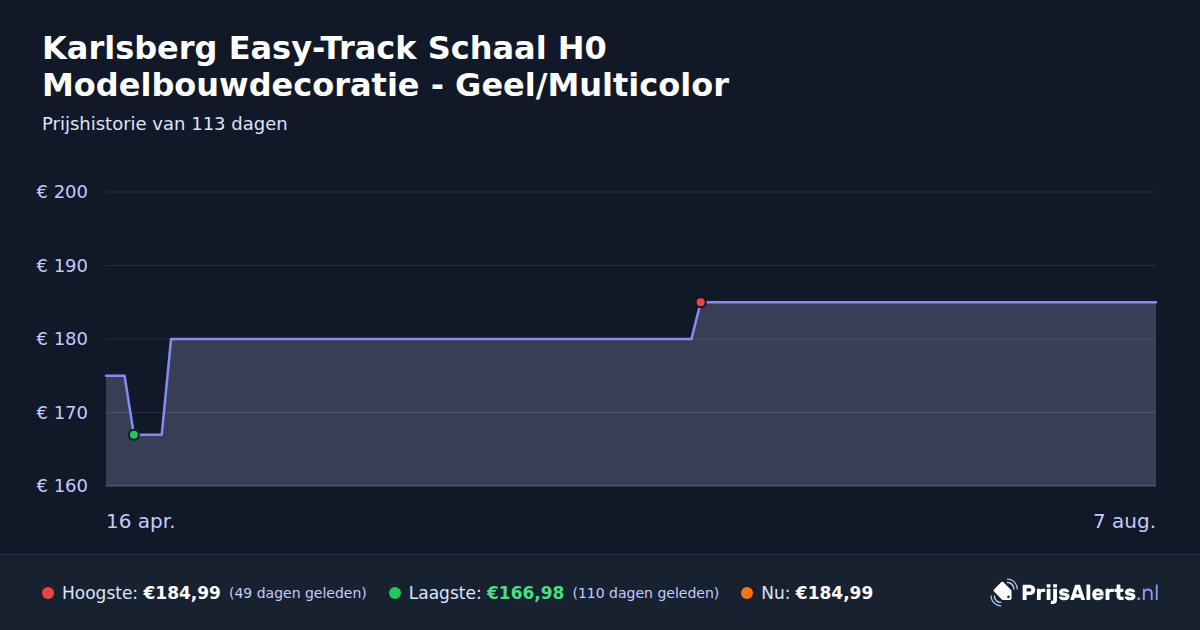Click the € 170 axis label
The image size is (1200, 630).
coord(63,412)
